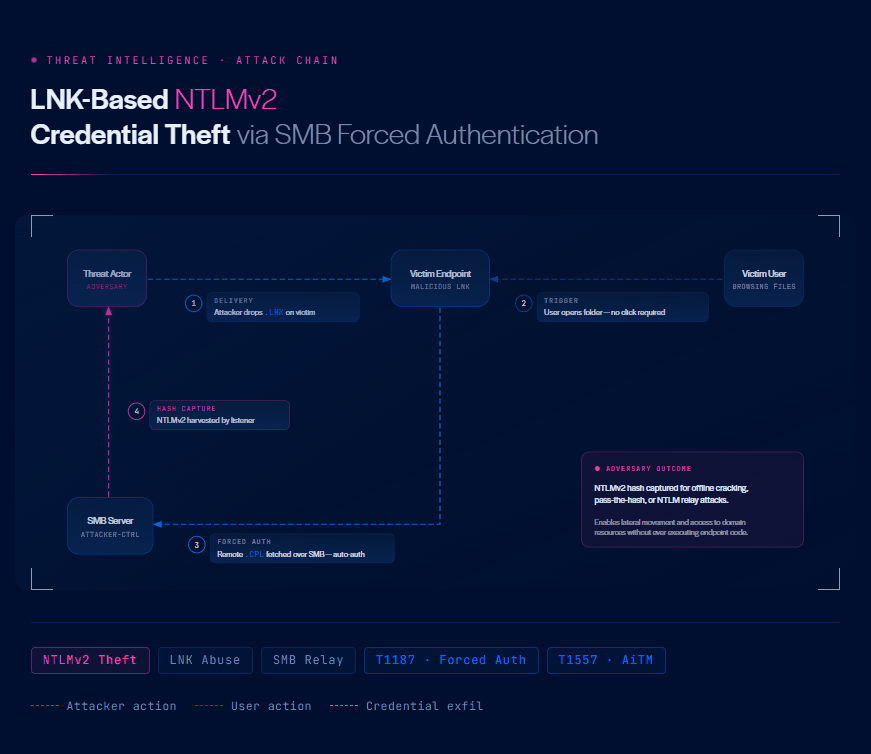Click the Forced Auth description label
The image size is (871, 754).
(302, 548)
